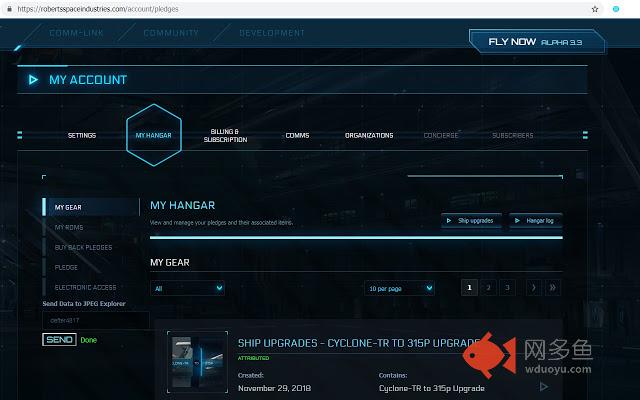
Task: Switch to the Comms tab
Action: [297, 136]
